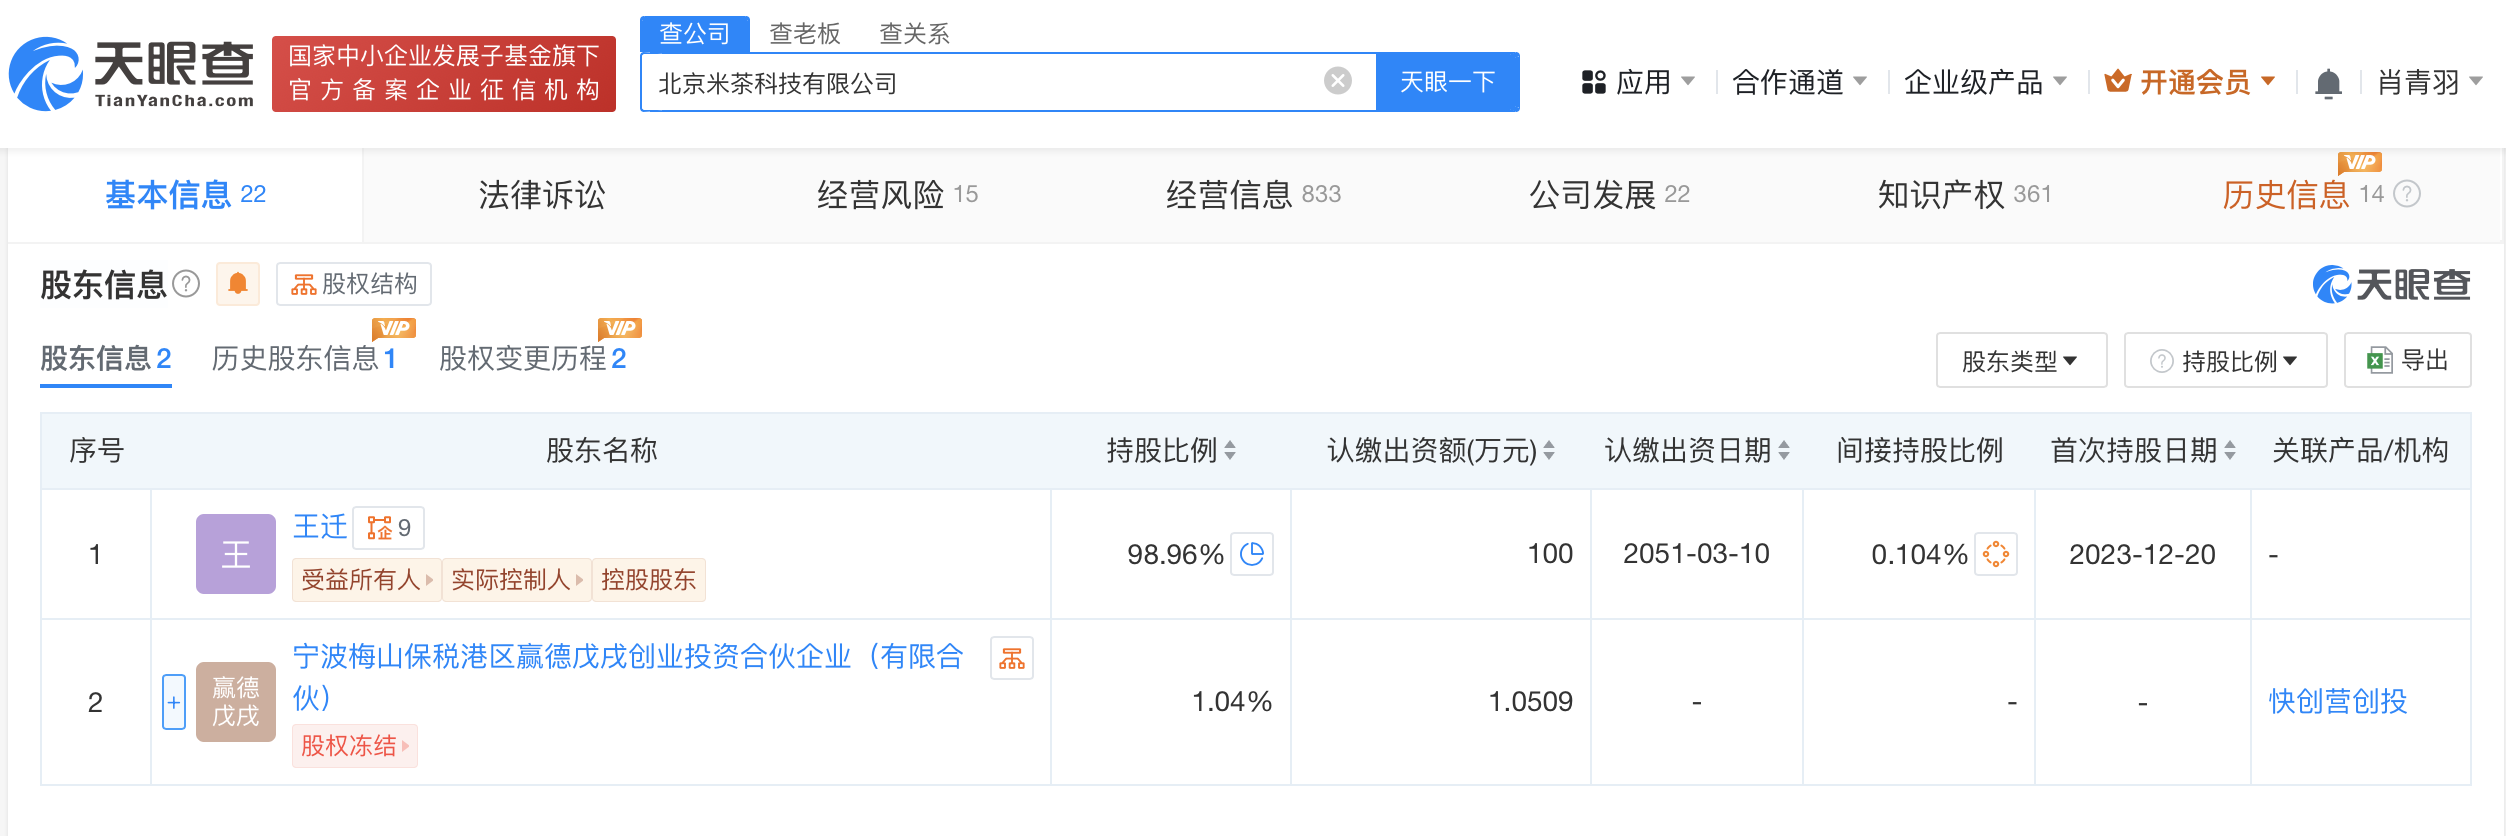The width and height of the screenshot is (2506, 836).
Task: Click indirect shareholding icon beside 0.104%
Action: tap(1996, 554)
